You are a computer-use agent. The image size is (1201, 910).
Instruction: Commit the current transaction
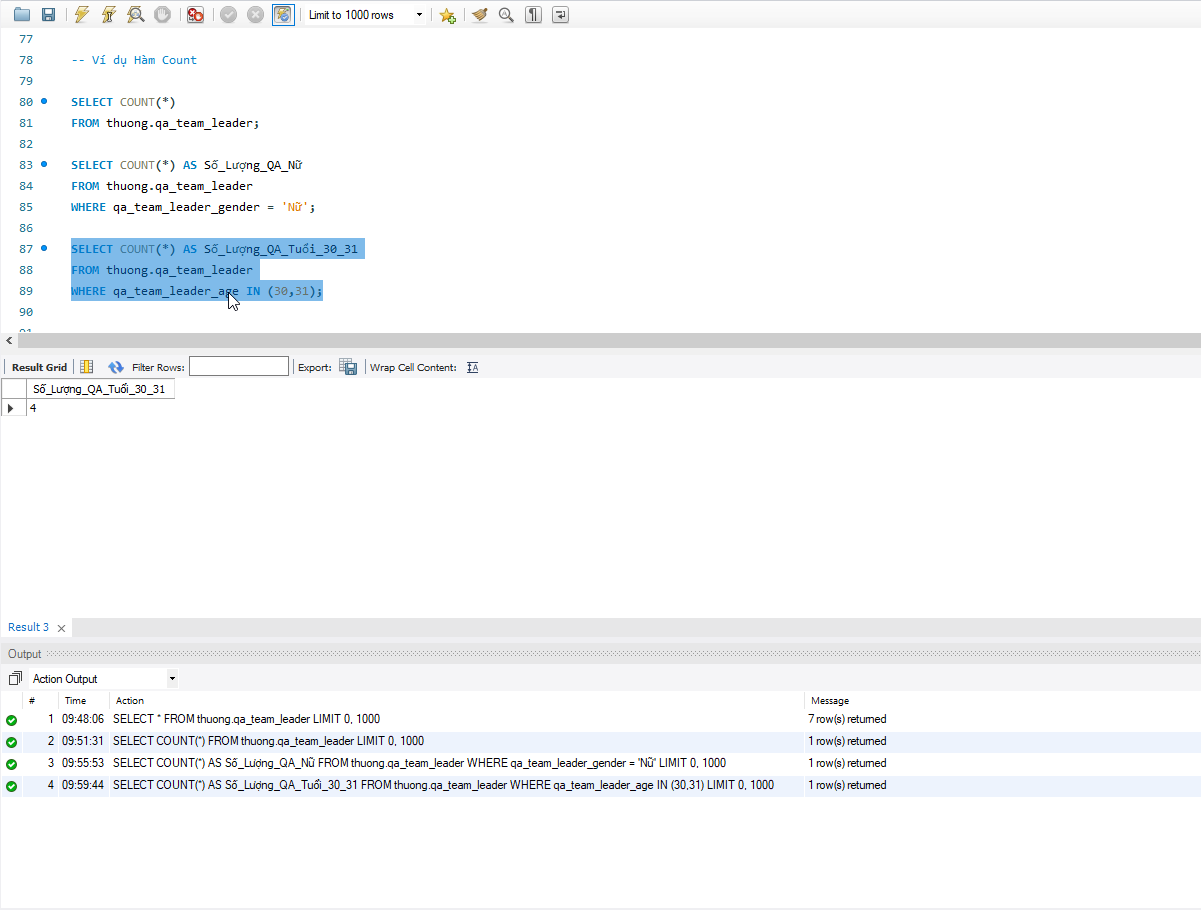[229, 15]
